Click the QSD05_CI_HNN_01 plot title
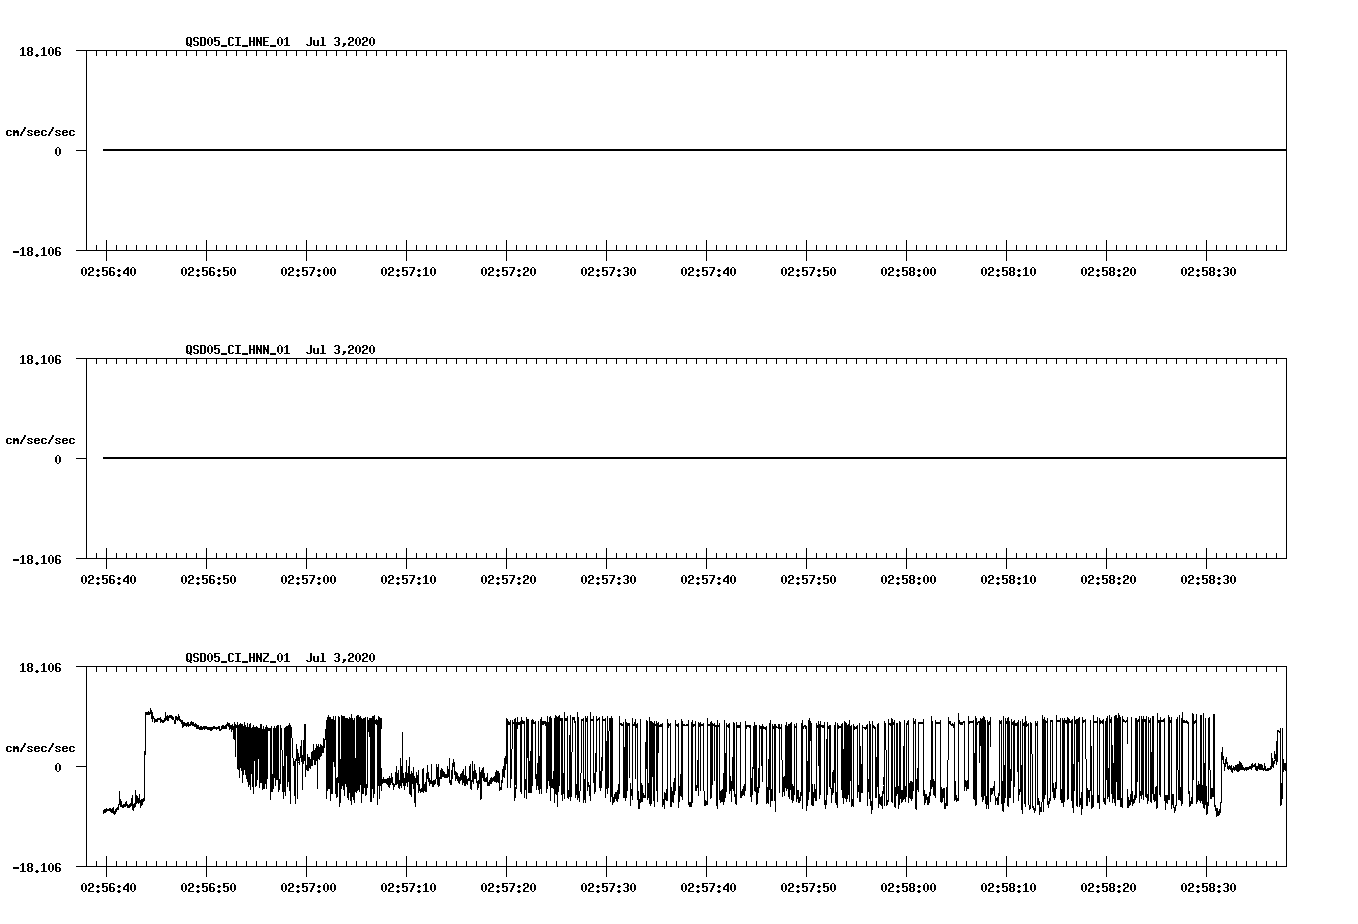The height and width of the screenshot is (924, 1358). click(x=280, y=350)
